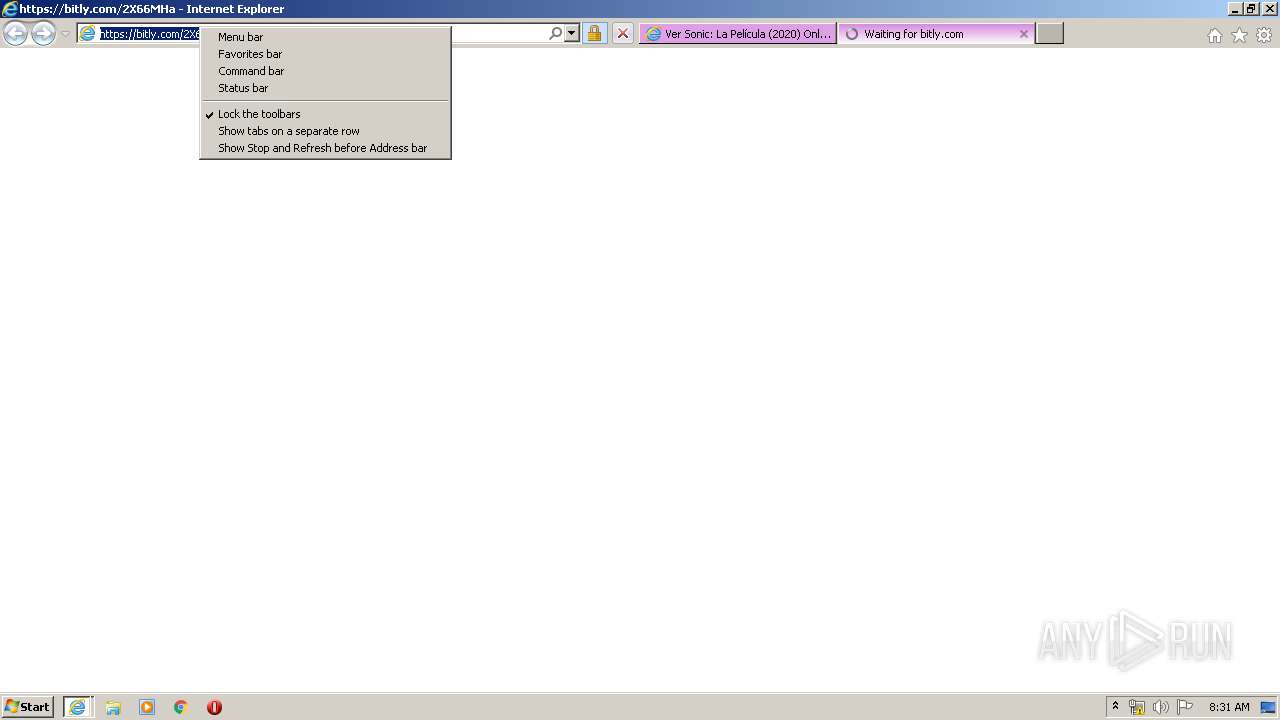
Task: Switch to the Ver Sonic: La Pelicula tab
Action: (738, 34)
